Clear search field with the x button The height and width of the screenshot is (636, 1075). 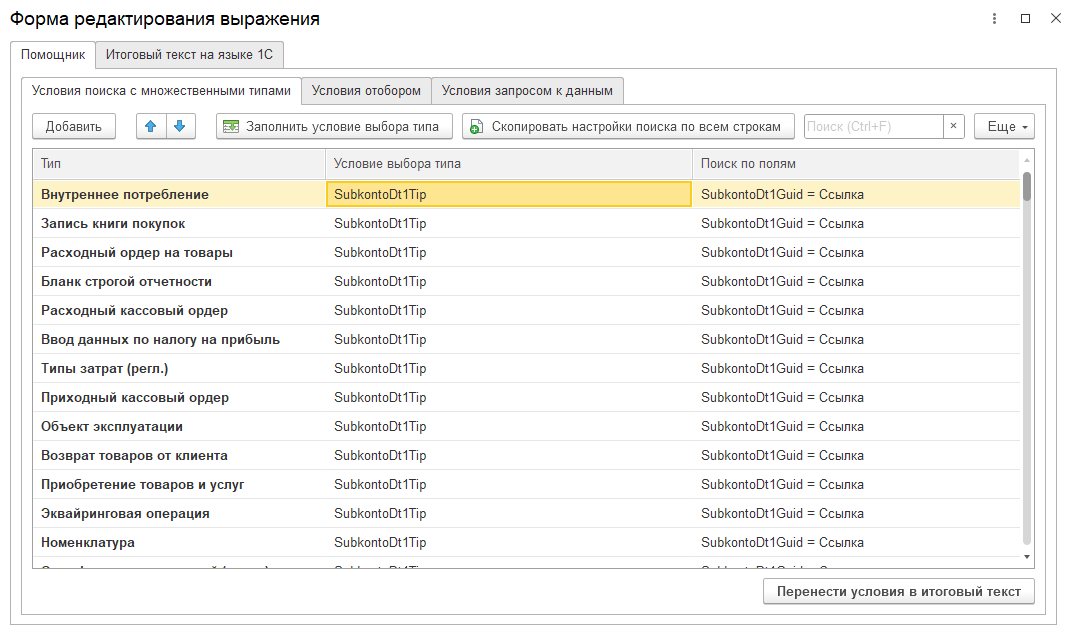click(954, 126)
